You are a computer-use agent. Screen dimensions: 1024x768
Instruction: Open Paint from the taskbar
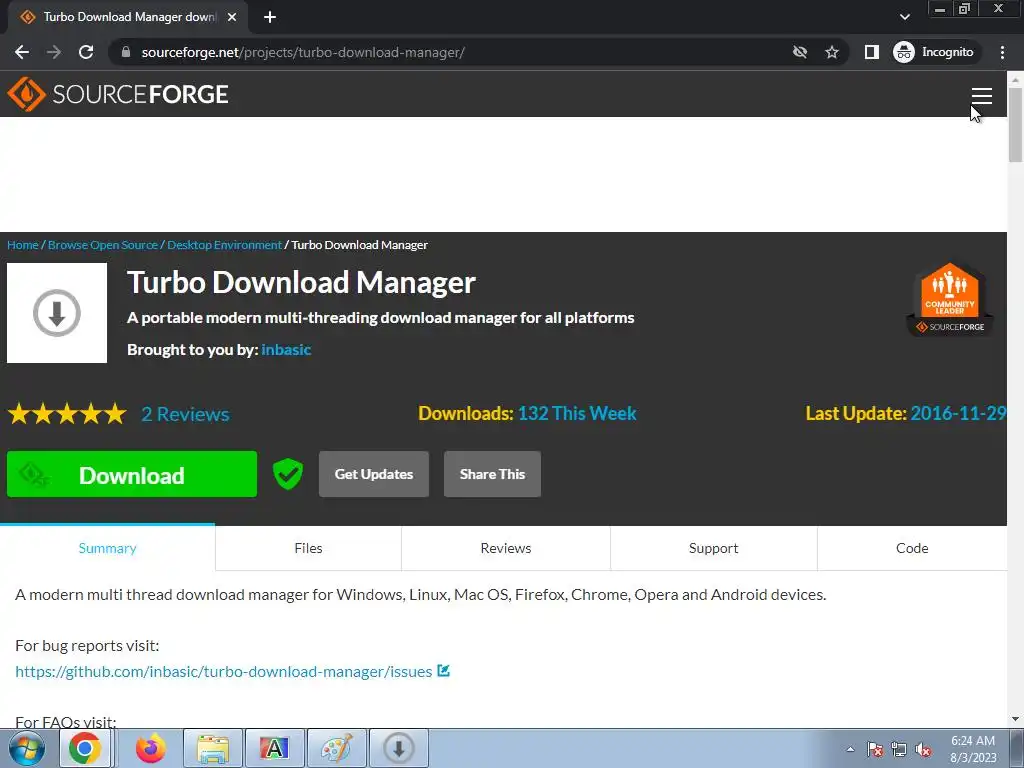(x=336, y=748)
